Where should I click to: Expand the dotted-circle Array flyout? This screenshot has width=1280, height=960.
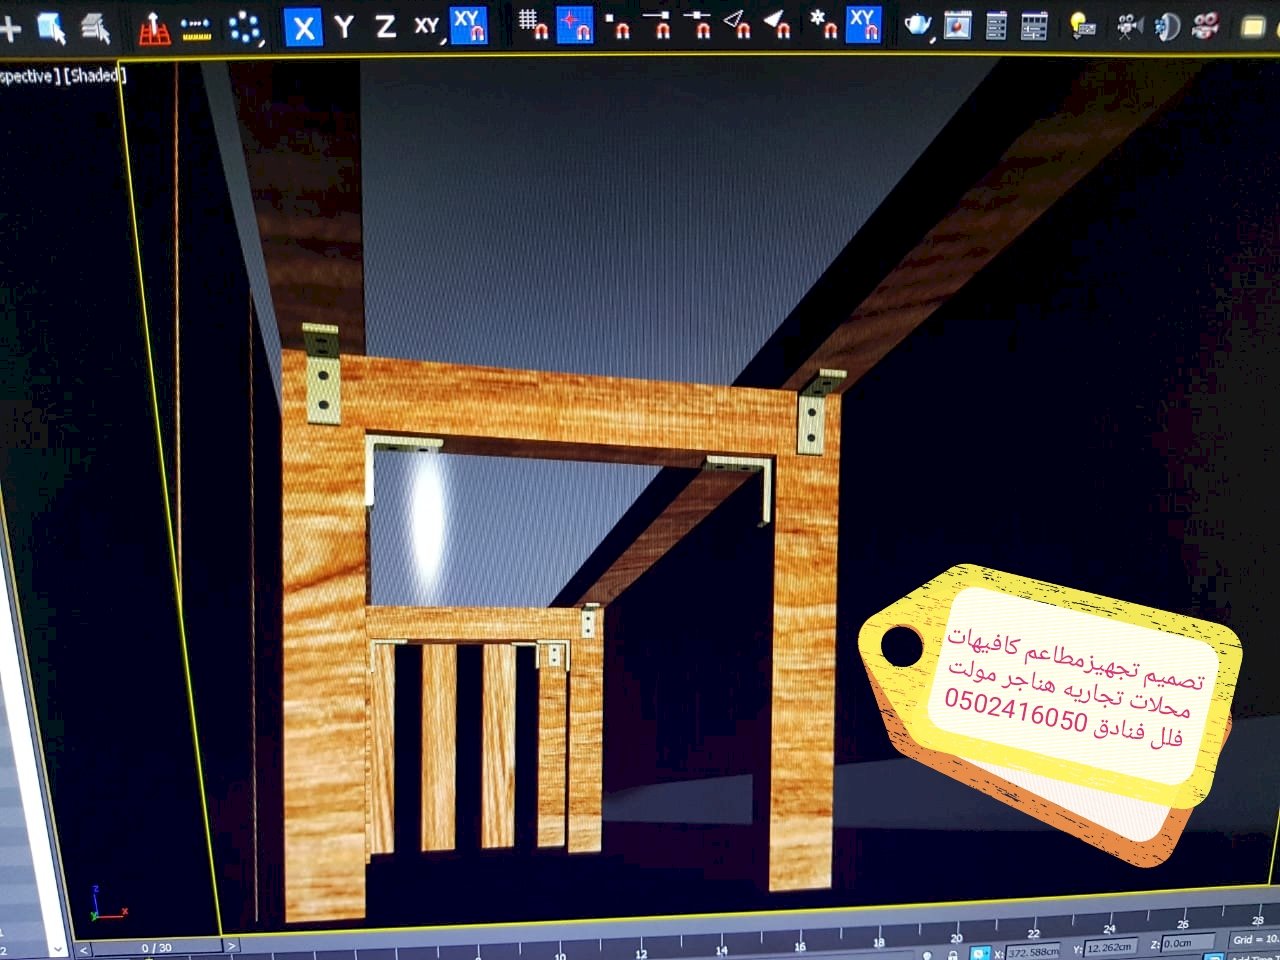click(244, 28)
